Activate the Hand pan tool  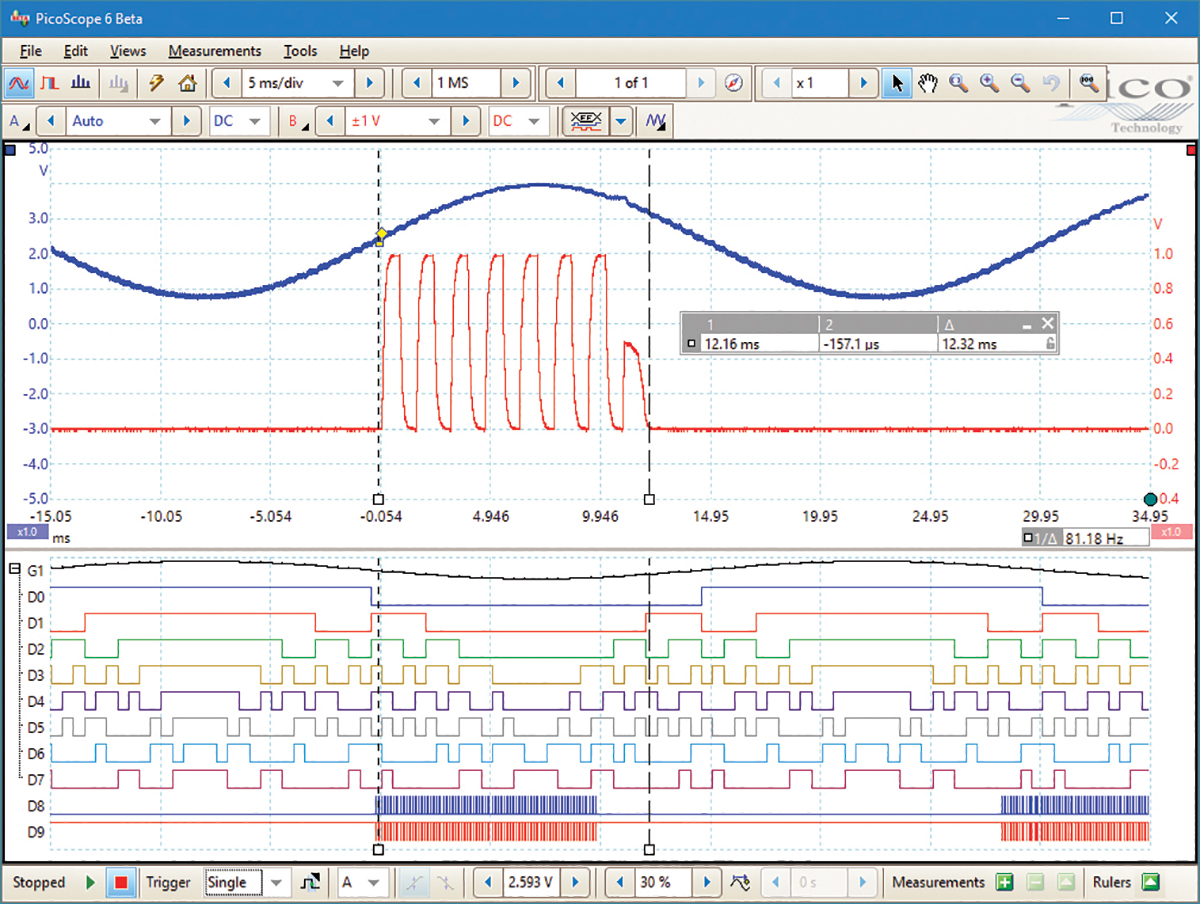tap(928, 84)
